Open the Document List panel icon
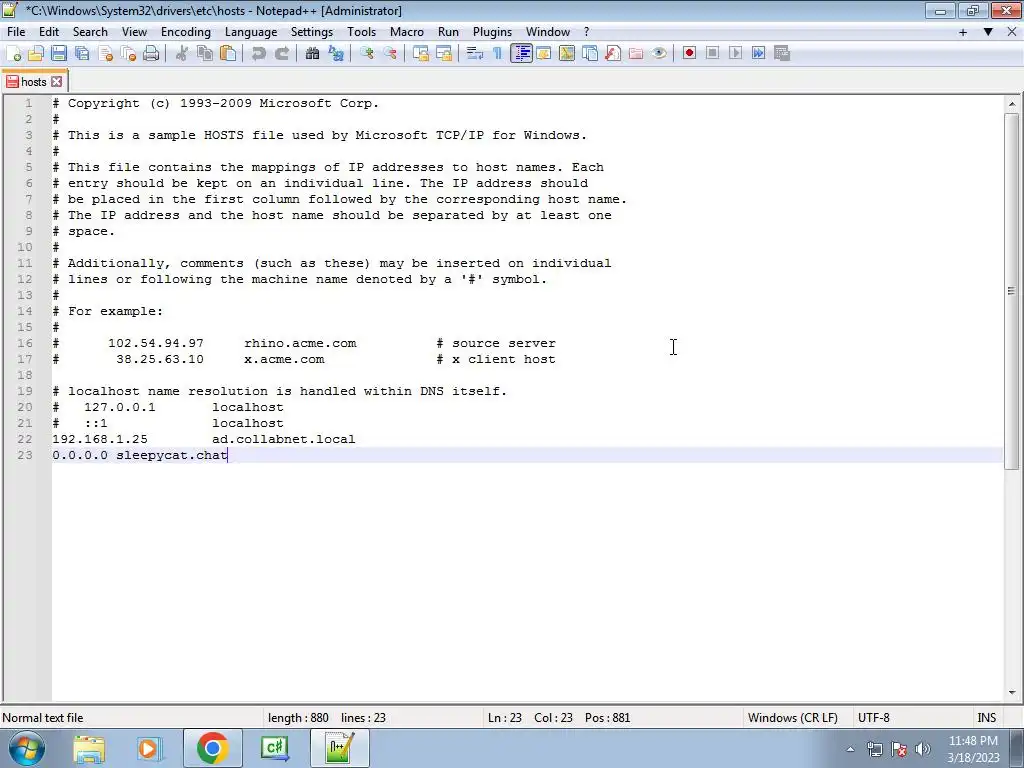The width and height of the screenshot is (1024, 768). click(x=590, y=54)
